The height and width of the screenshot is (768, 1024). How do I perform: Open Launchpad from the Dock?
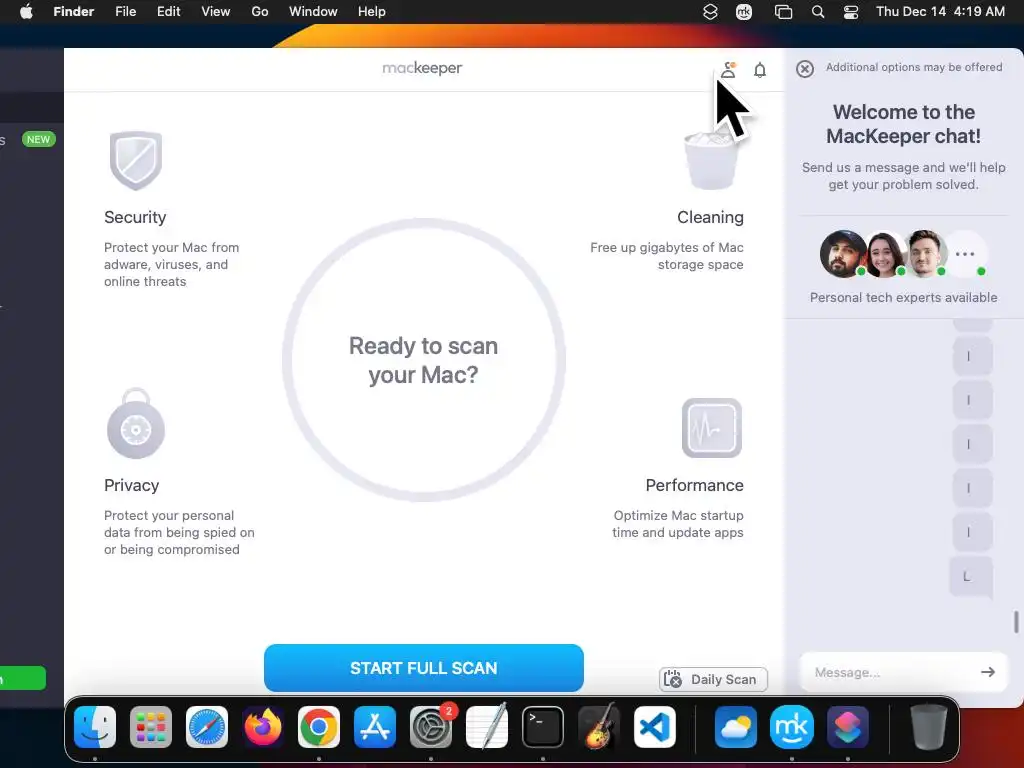[151, 727]
